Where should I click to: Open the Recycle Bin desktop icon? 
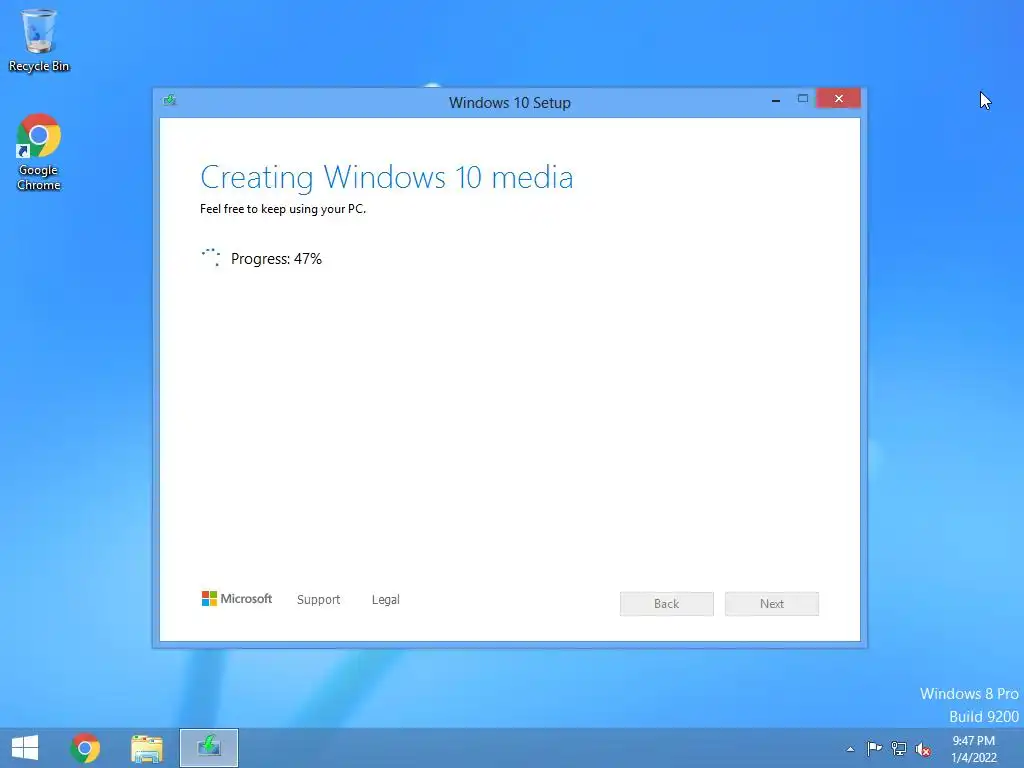coord(39,40)
